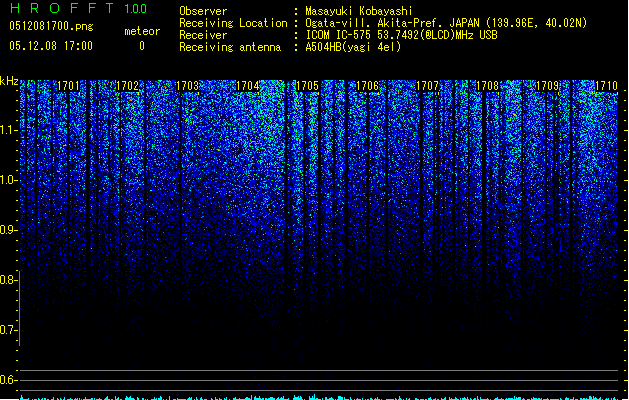Screen dimensions: 629x400
Task: Click the 1703 time marker
Action: [187, 86]
